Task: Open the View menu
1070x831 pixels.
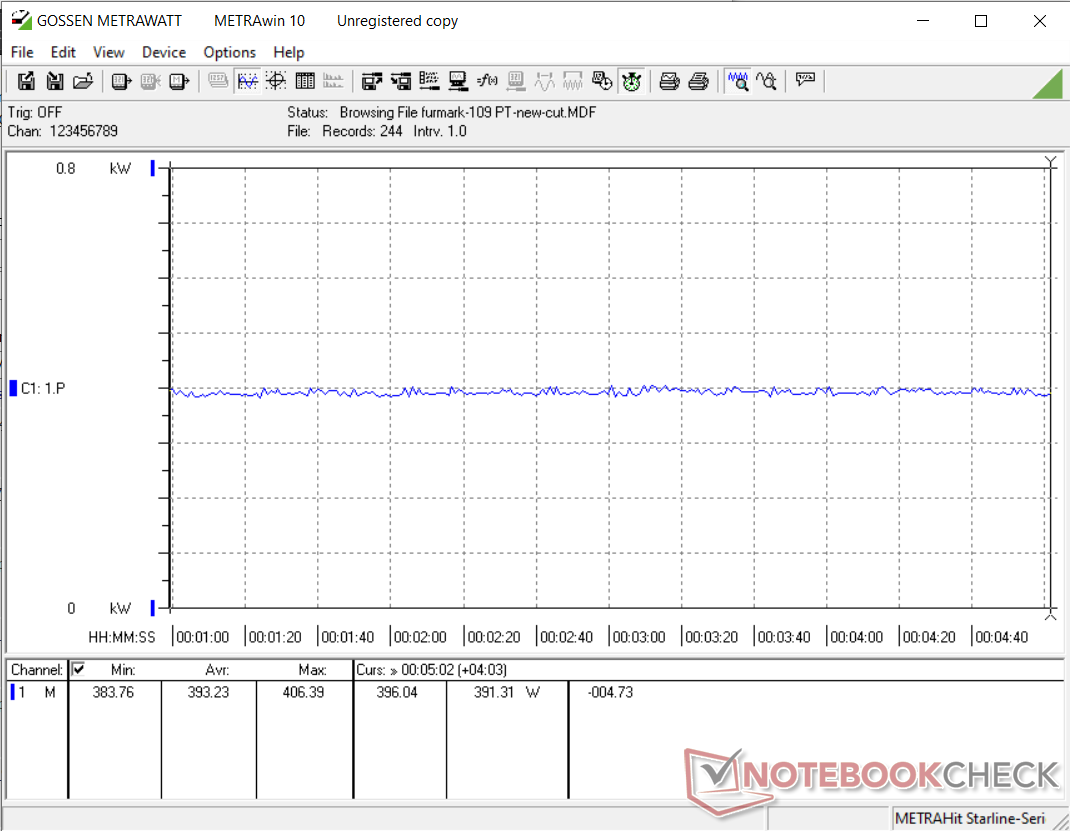Action: [x=109, y=53]
